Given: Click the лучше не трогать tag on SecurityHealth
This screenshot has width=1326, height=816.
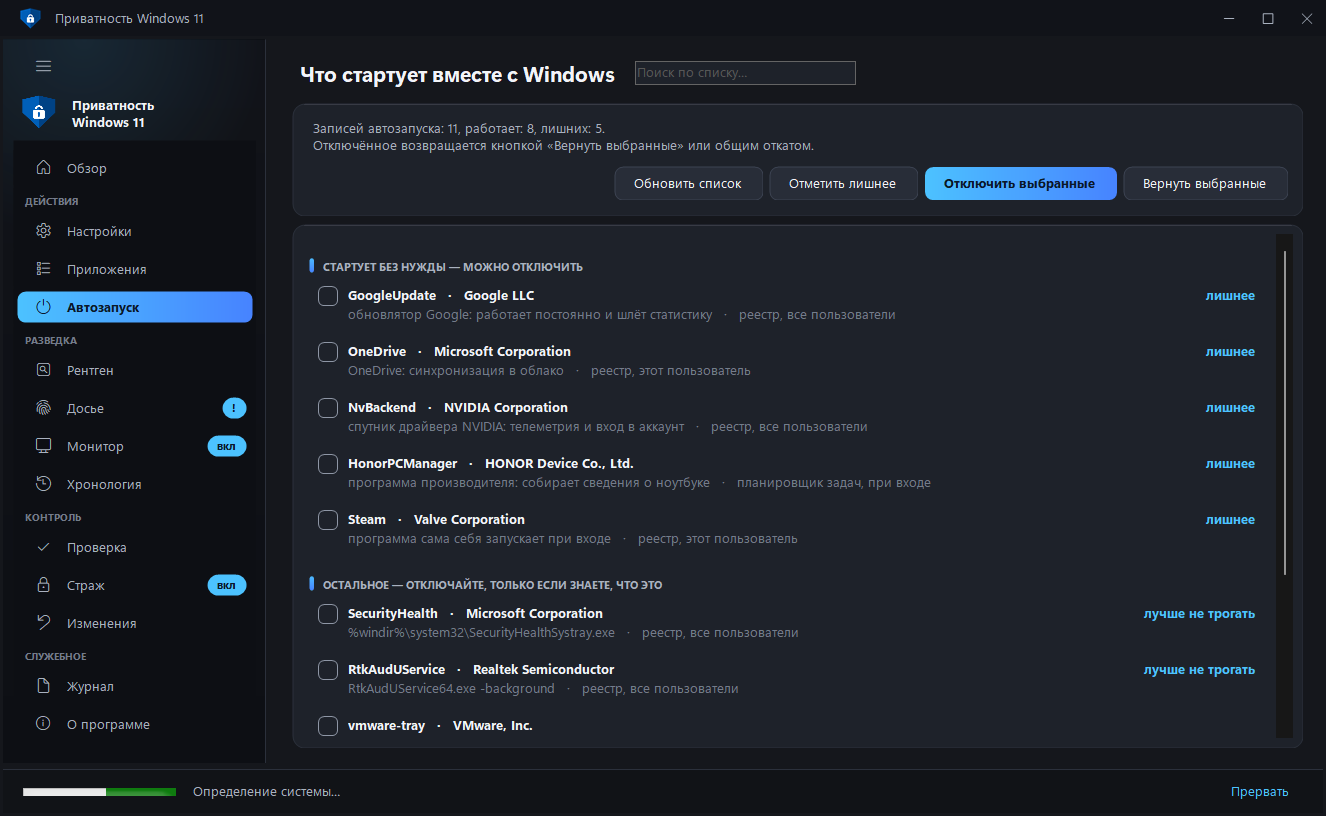Looking at the screenshot, I should click(1199, 614).
